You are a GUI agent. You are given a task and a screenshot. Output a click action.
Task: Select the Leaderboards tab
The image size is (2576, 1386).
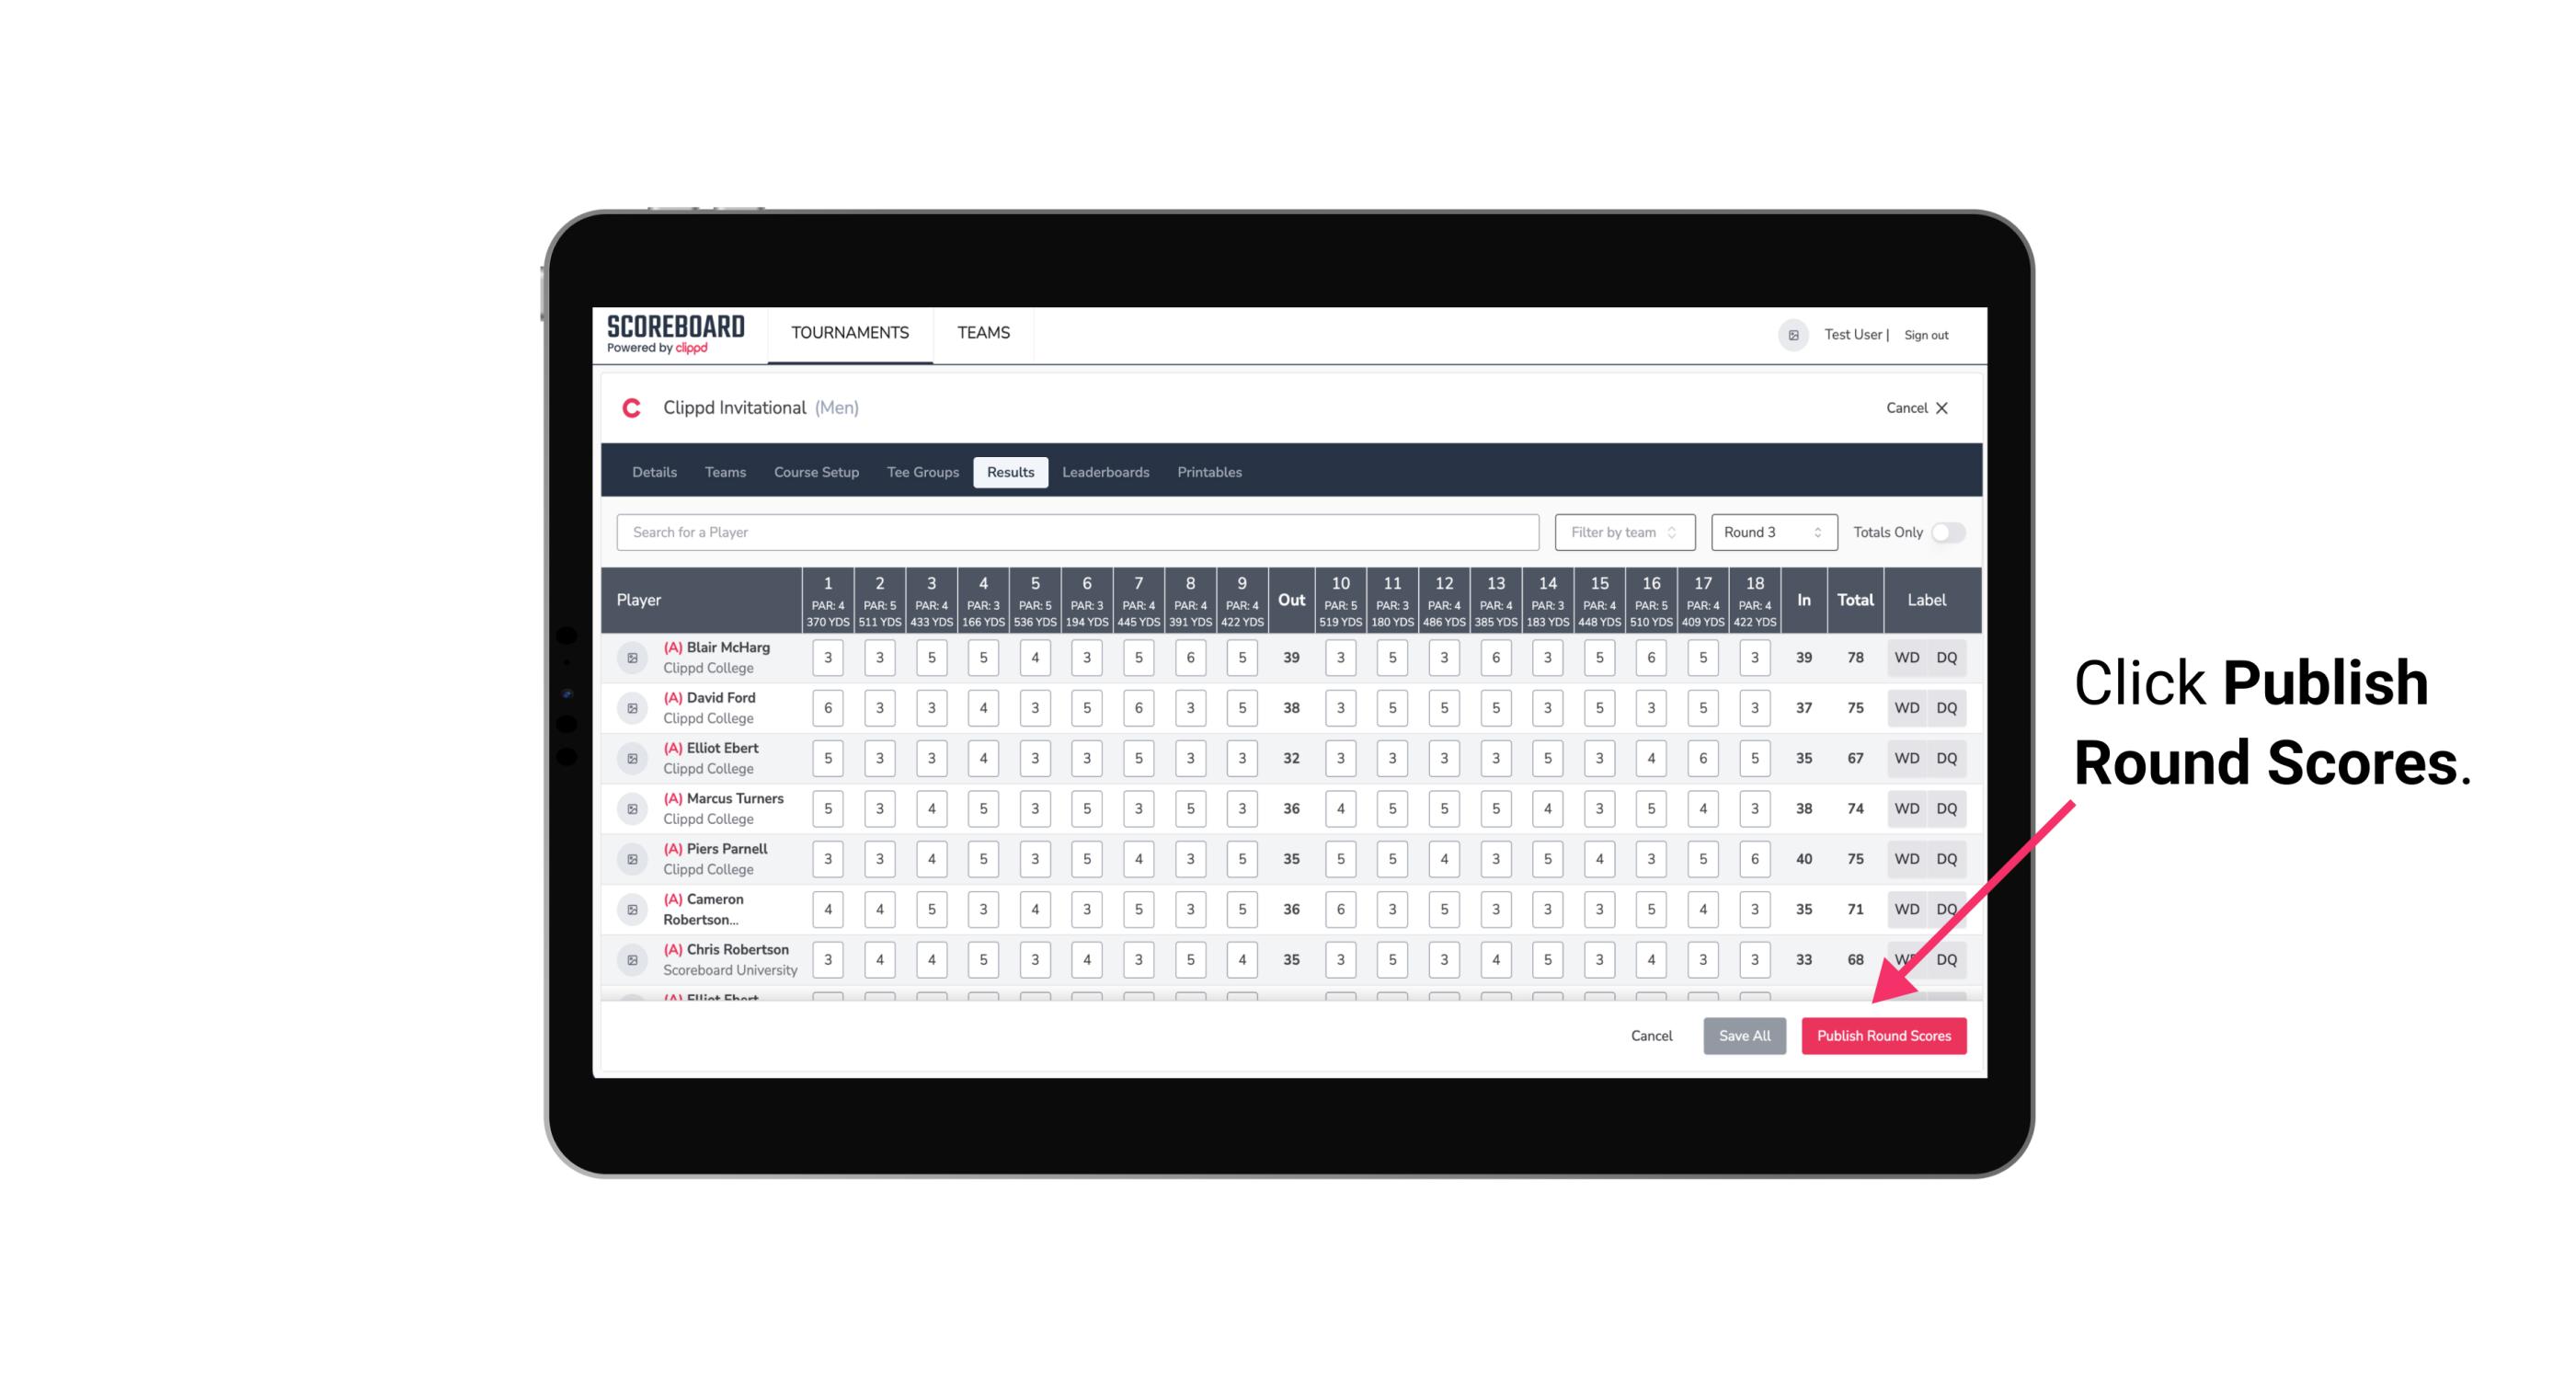click(x=1105, y=471)
